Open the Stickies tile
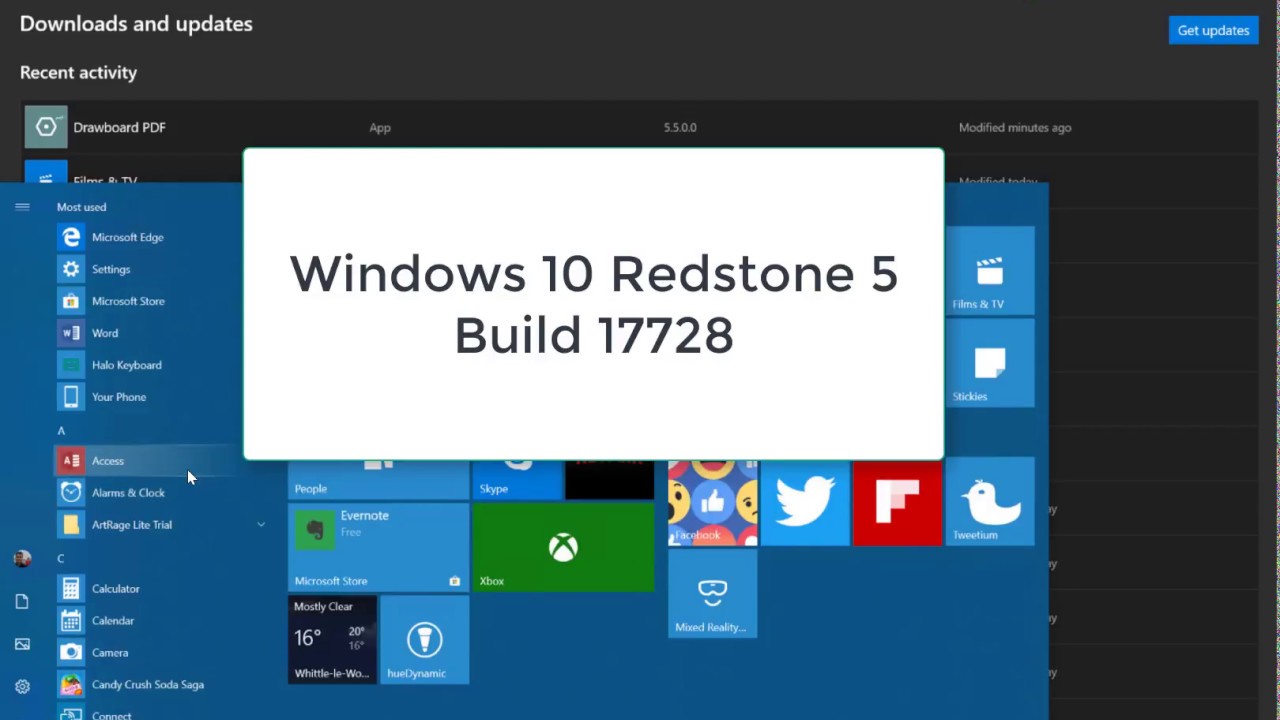 click(990, 363)
